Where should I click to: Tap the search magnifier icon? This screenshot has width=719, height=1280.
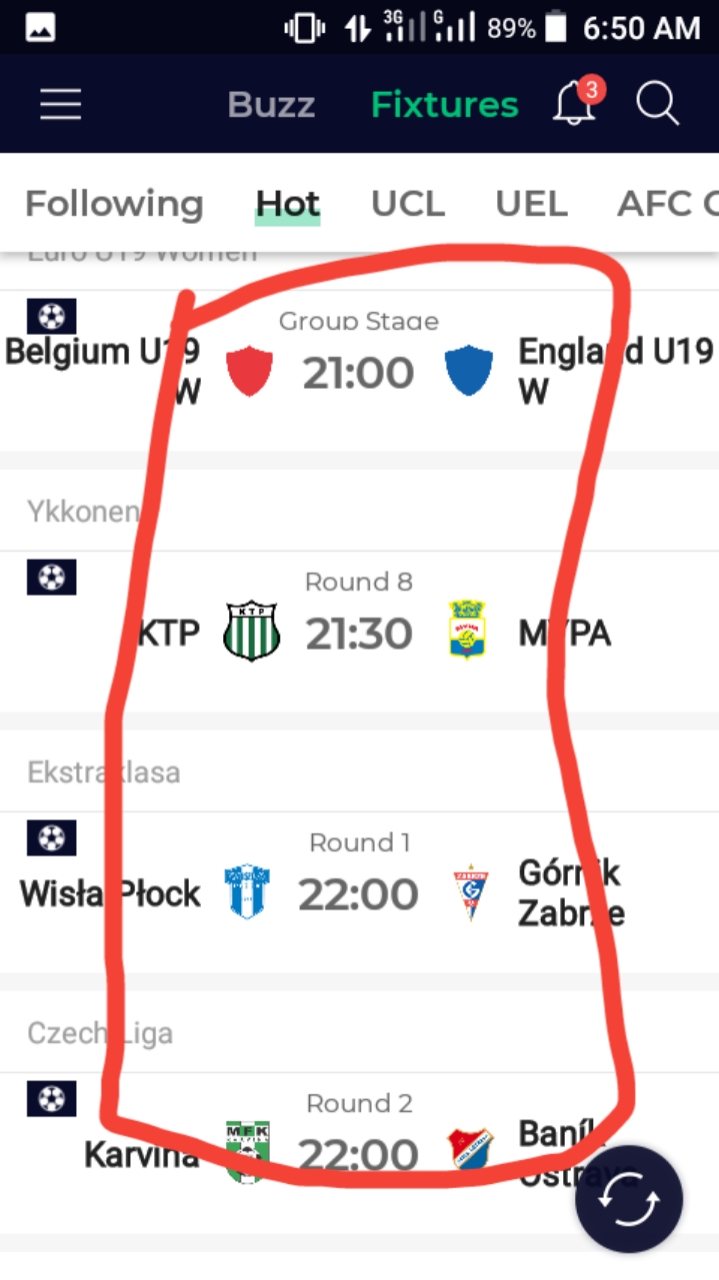pyautogui.click(x=657, y=104)
